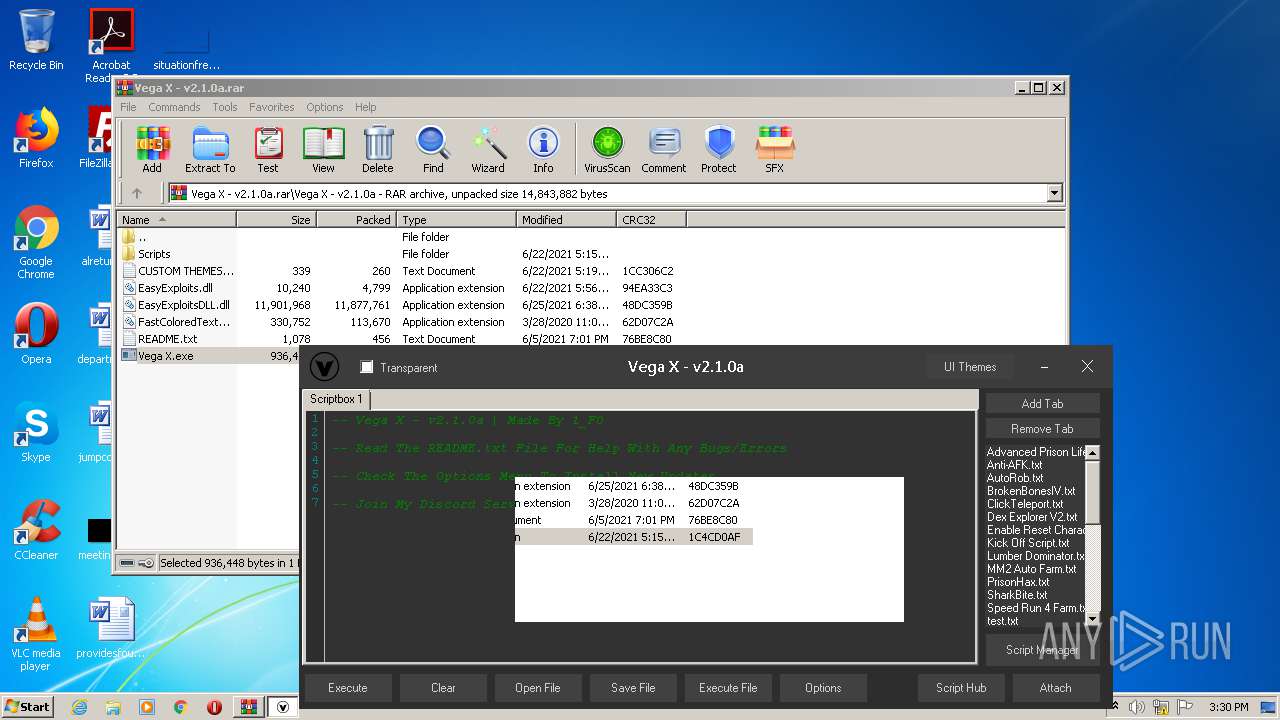Open the Start menu

[28, 707]
